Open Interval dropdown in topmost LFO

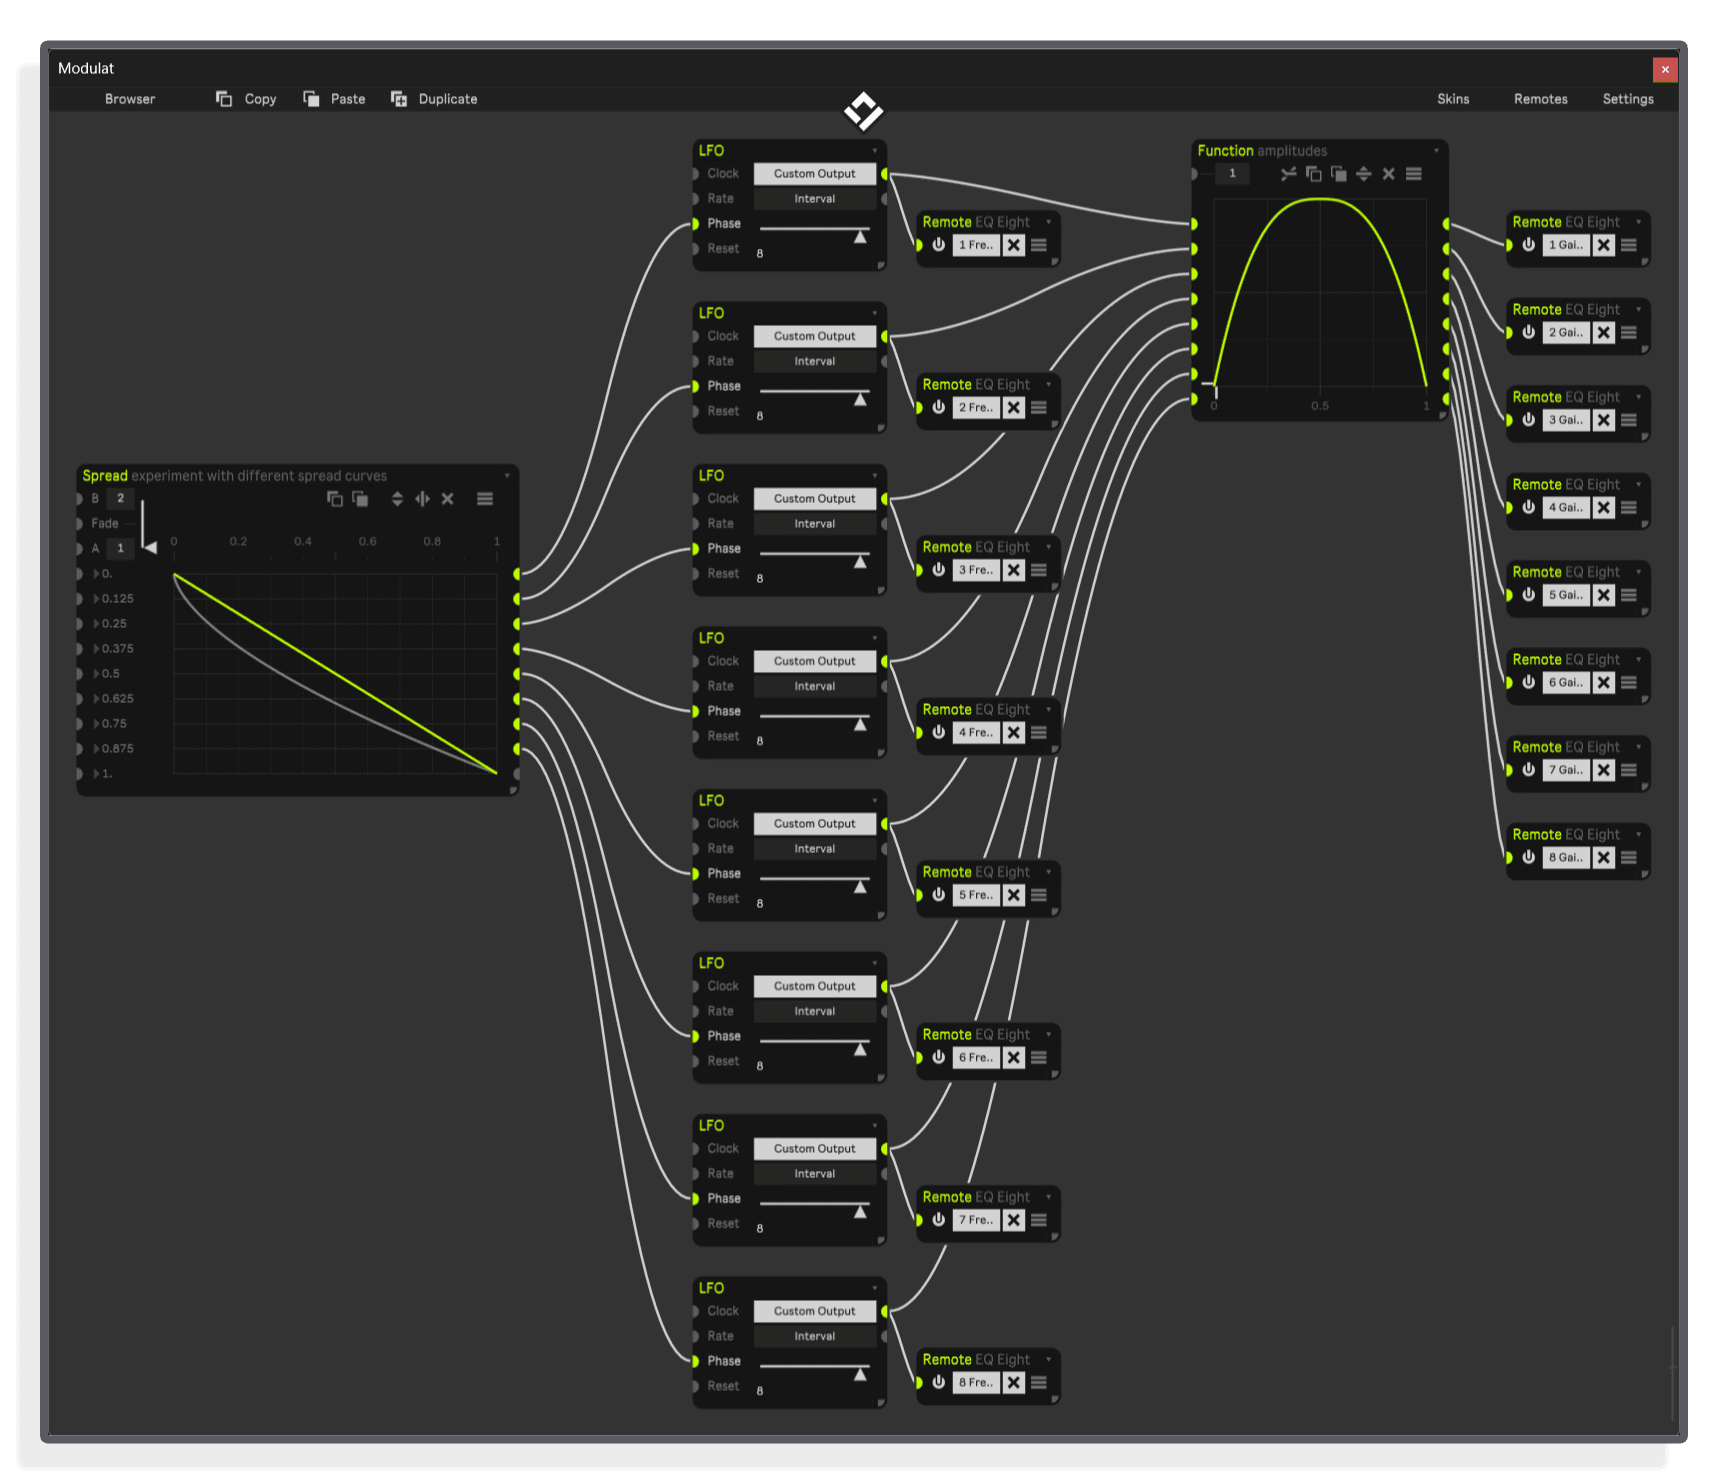point(814,199)
